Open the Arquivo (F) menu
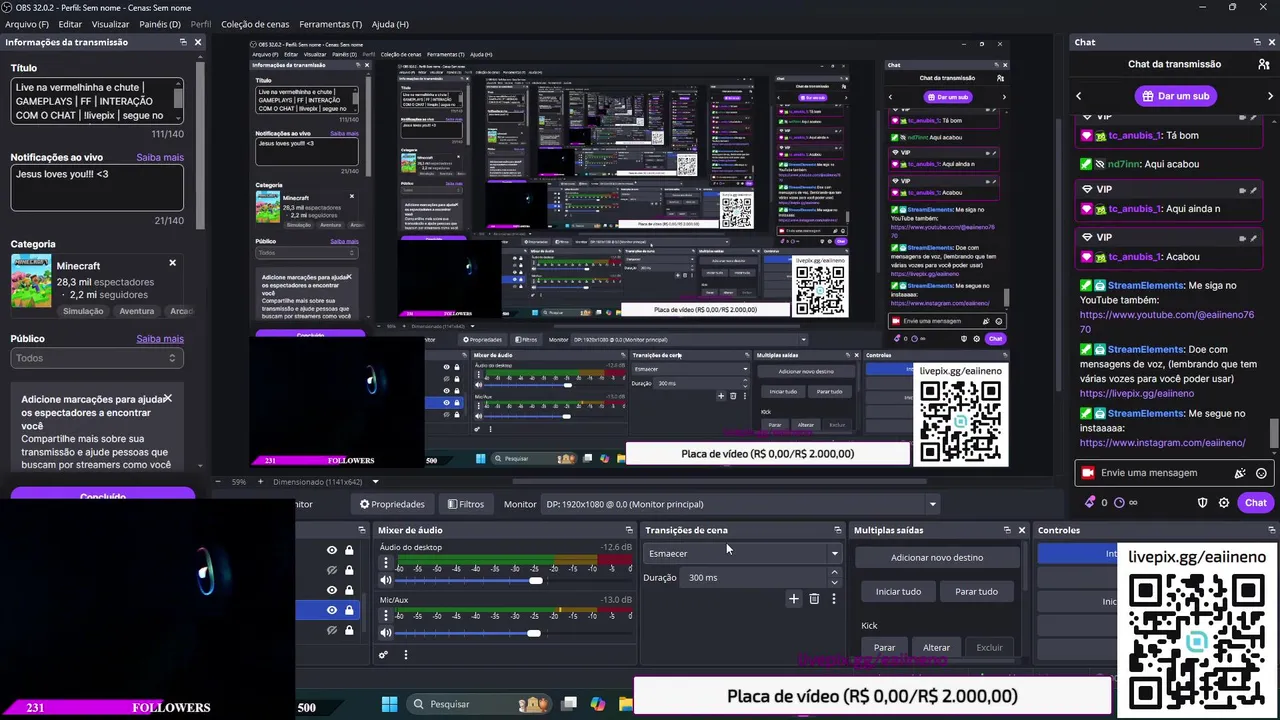The width and height of the screenshot is (1280, 720). pyautogui.click(x=27, y=24)
